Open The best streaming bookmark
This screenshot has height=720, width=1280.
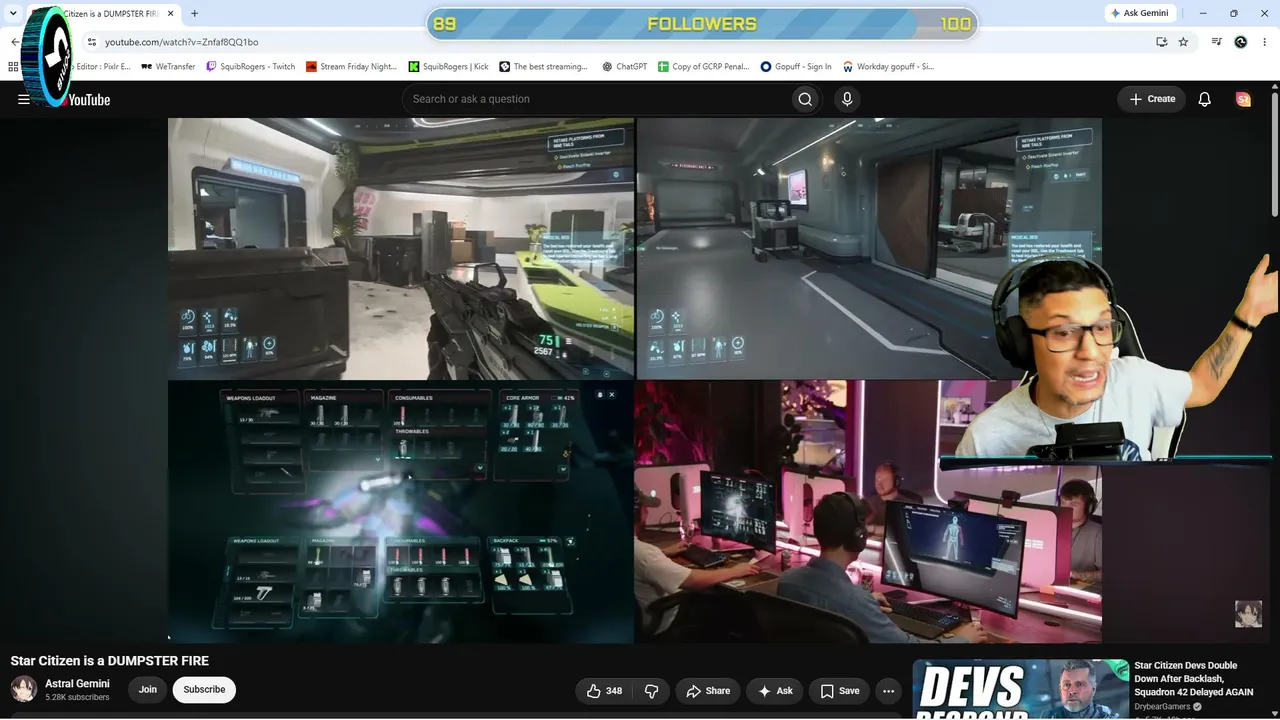543,67
